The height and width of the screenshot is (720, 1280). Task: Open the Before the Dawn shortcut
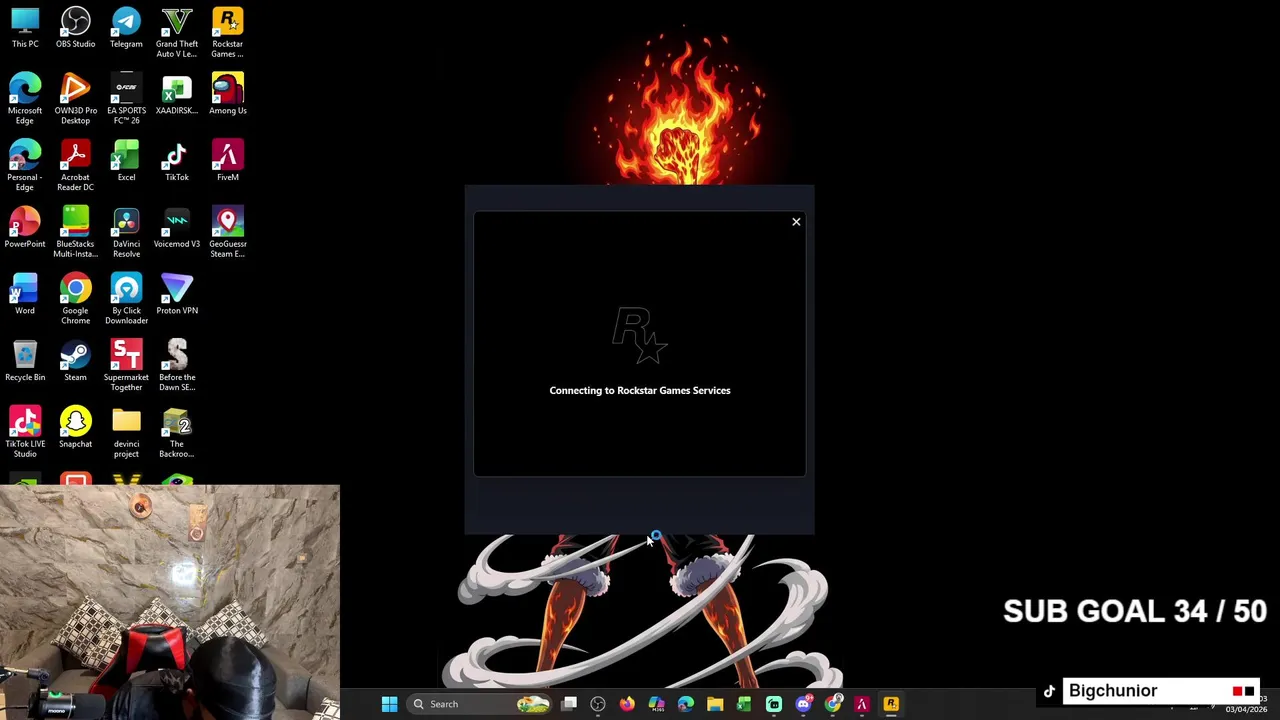coord(177,366)
